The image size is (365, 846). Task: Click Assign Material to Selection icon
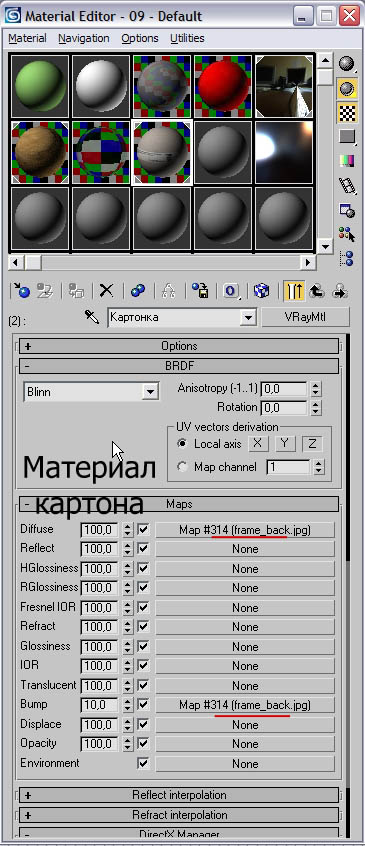(x=76, y=291)
